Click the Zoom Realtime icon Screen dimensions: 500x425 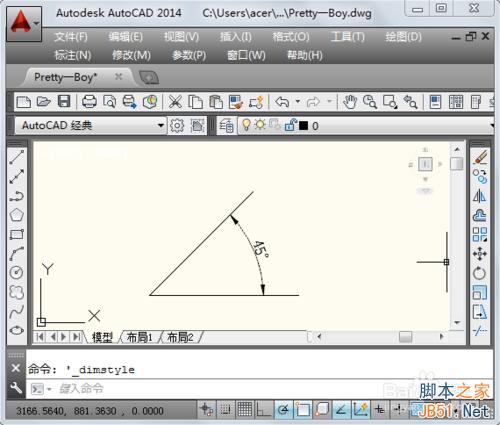tap(370, 102)
